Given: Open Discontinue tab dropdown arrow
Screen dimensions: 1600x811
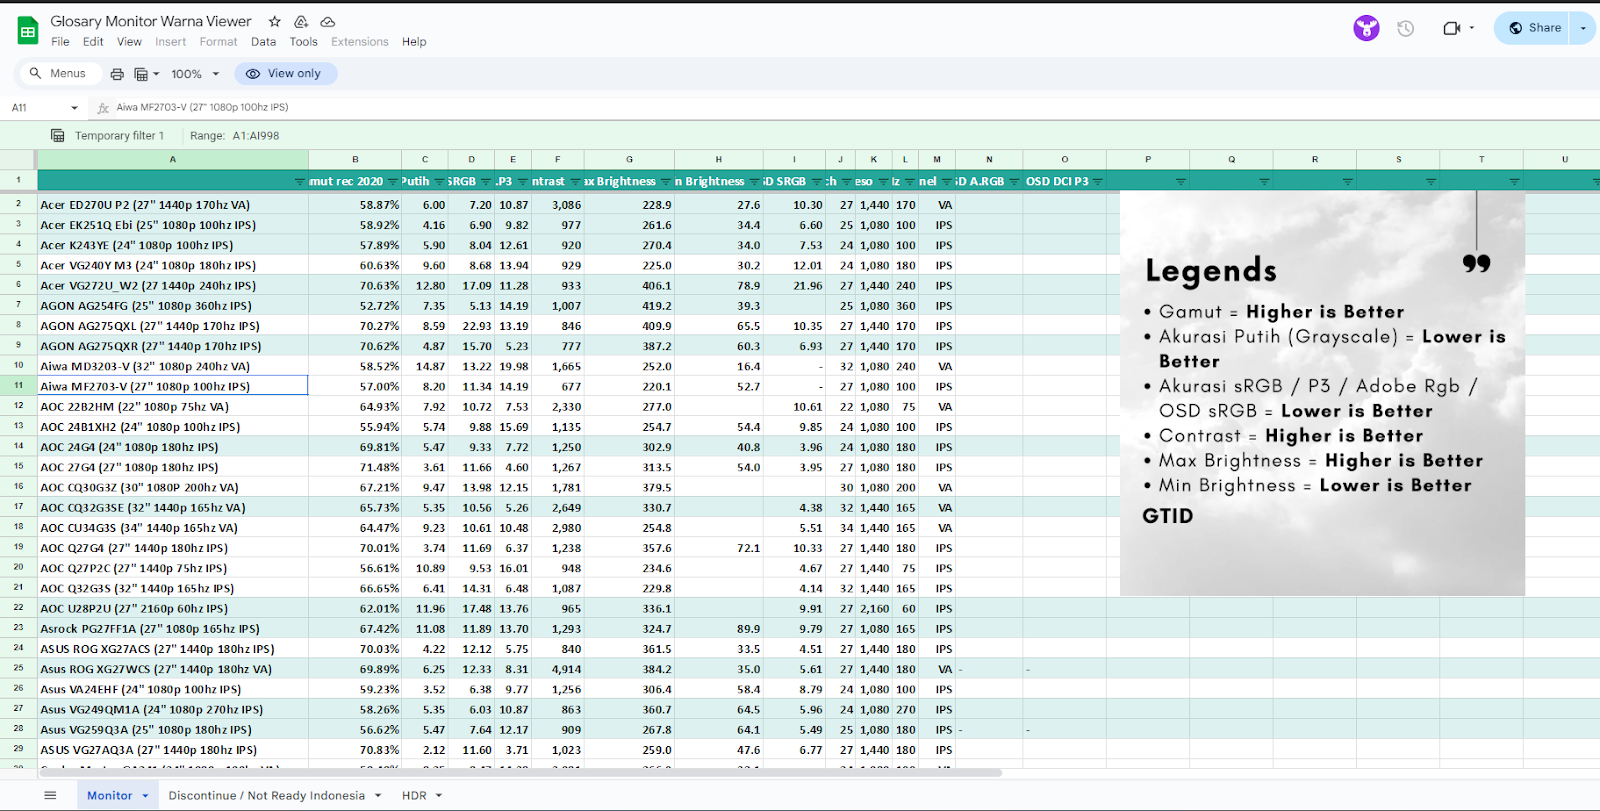Looking at the screenshot, I should [378, 796].
